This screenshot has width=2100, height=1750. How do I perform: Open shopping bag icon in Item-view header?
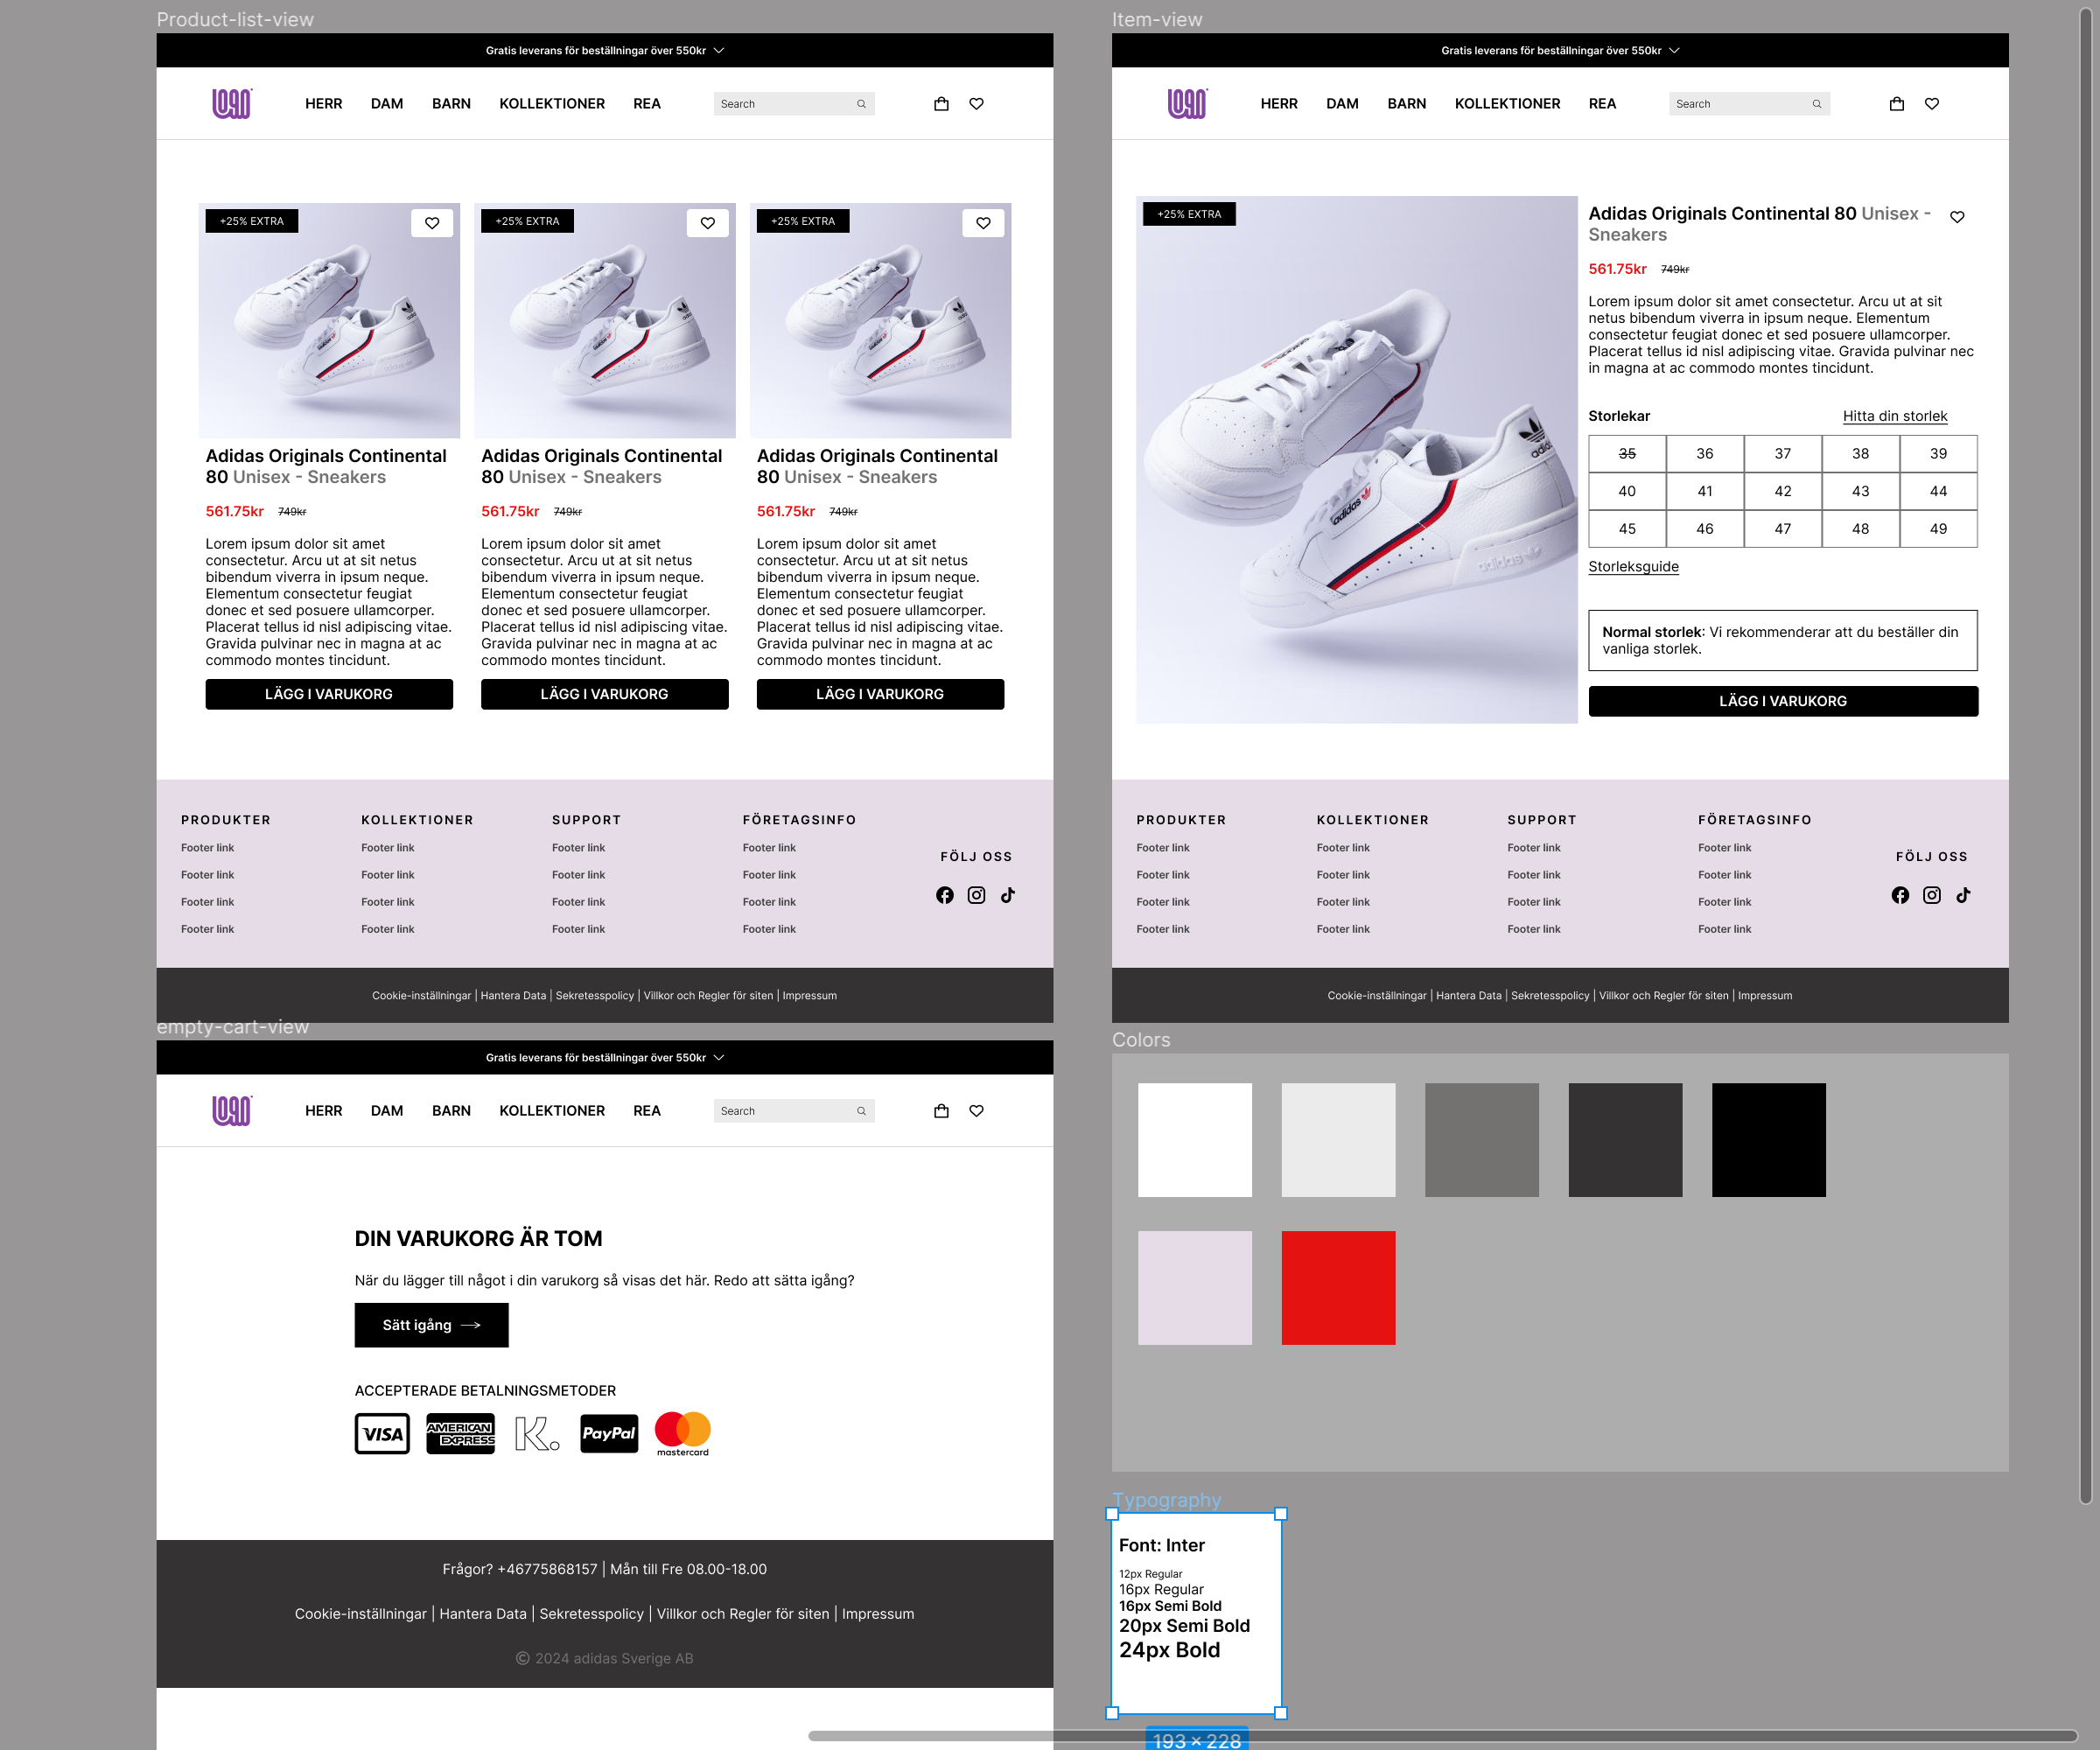1897,103
